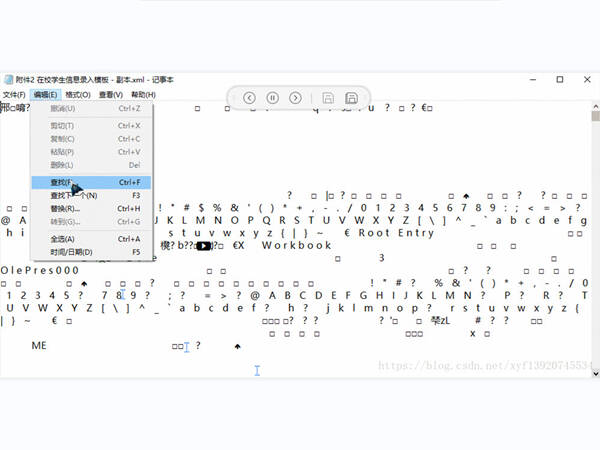The height and width of the screenshot is (450, 600).
Task: Open the 格式(O) menu
Action: click(x=78, y=95)
